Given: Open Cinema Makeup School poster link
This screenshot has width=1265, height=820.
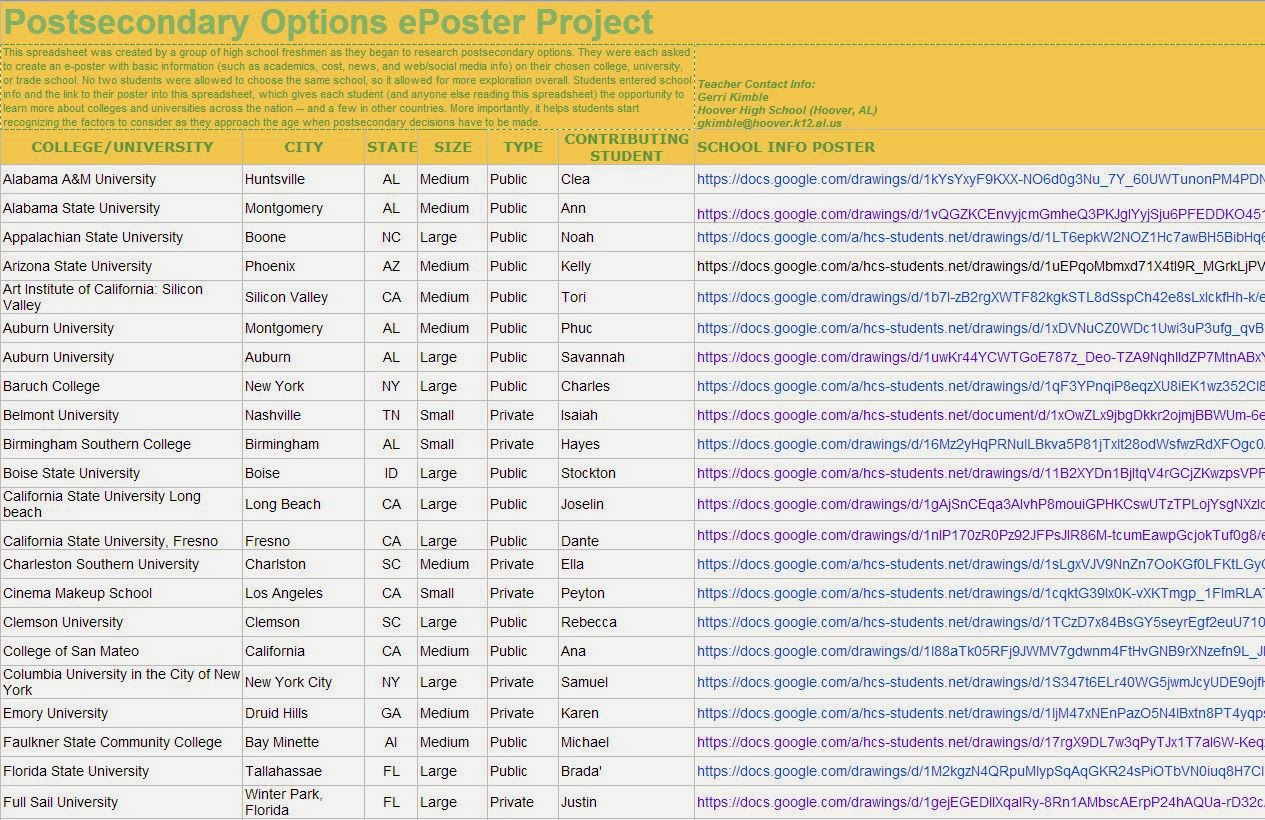Looking at the screenshot, I should (x=980, y=593).
